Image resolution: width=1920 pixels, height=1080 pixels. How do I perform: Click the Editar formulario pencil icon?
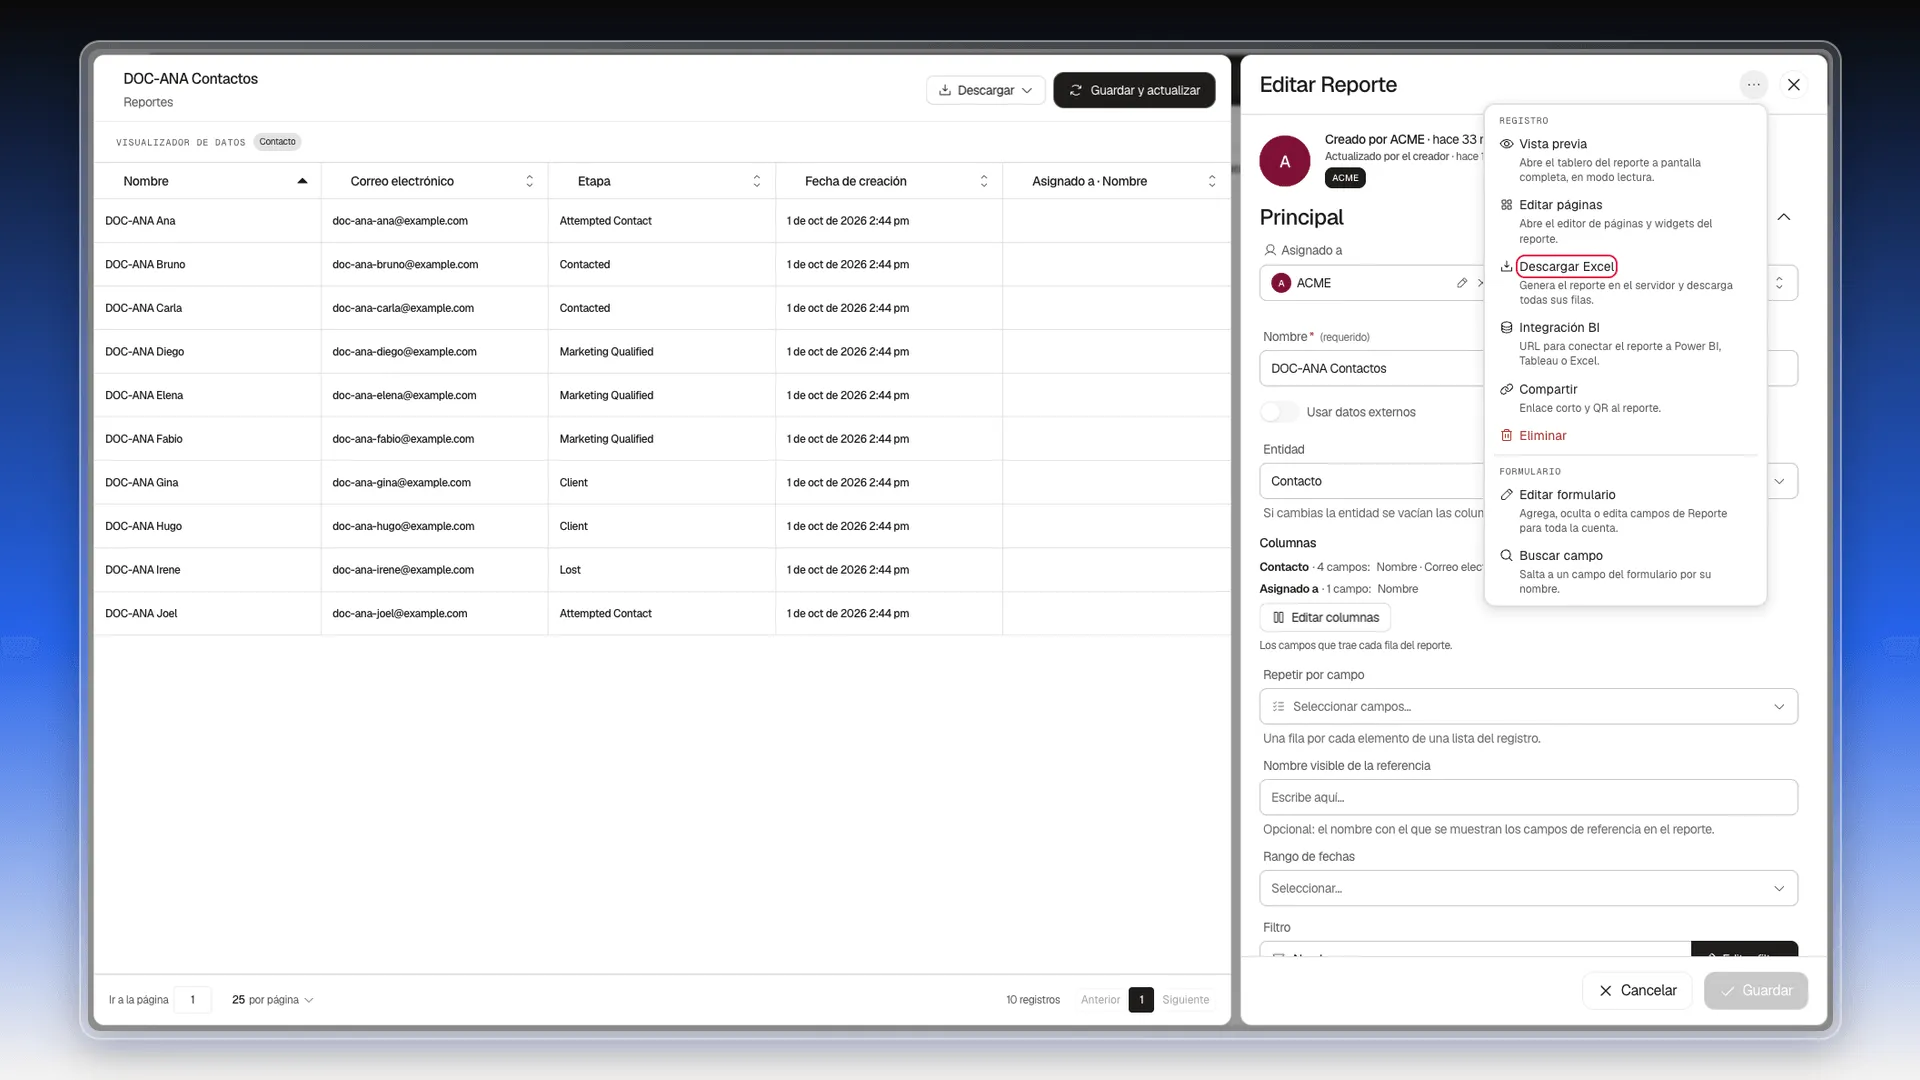tap(1506, 495)
